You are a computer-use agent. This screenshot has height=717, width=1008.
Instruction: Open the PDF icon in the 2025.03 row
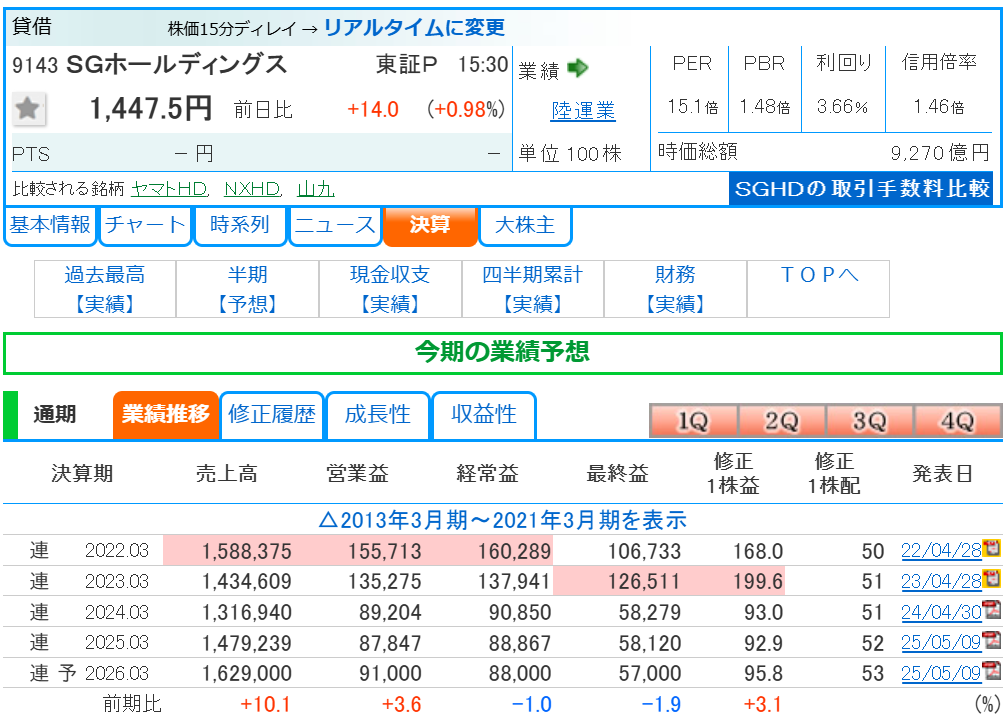tap(992, 640)
